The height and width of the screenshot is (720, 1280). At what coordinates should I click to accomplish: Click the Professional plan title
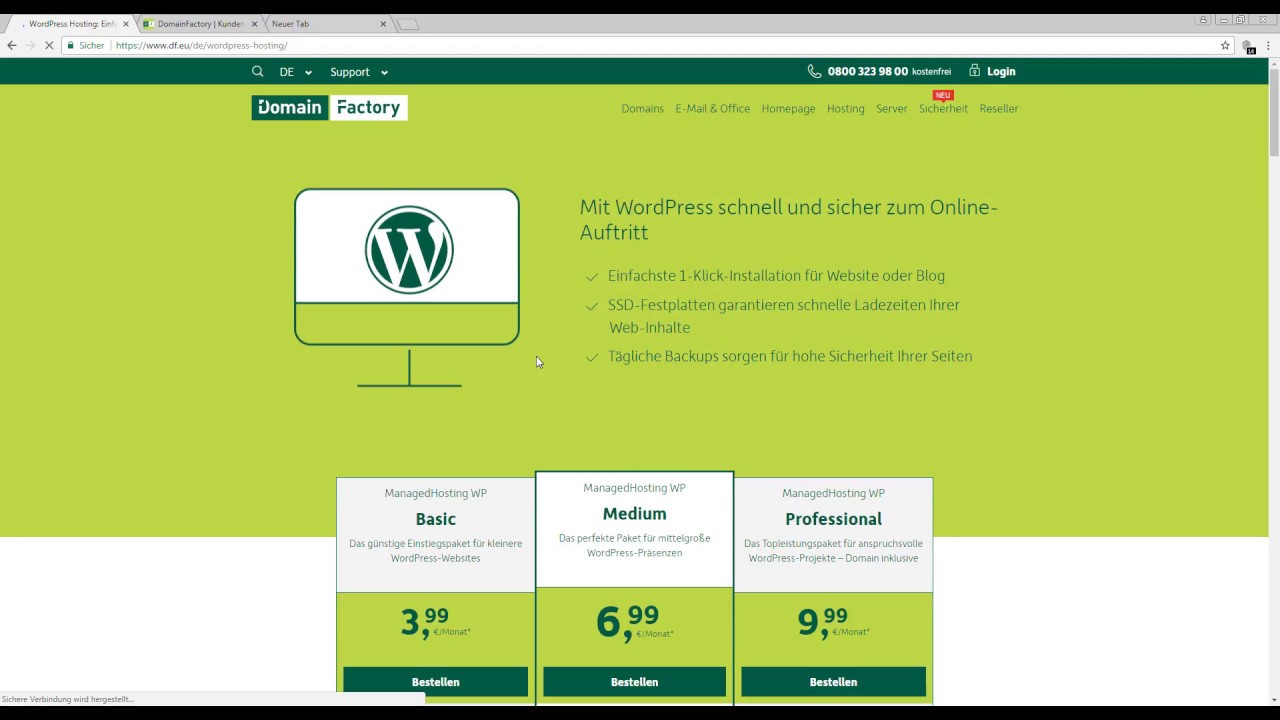(x=833, y=519)
